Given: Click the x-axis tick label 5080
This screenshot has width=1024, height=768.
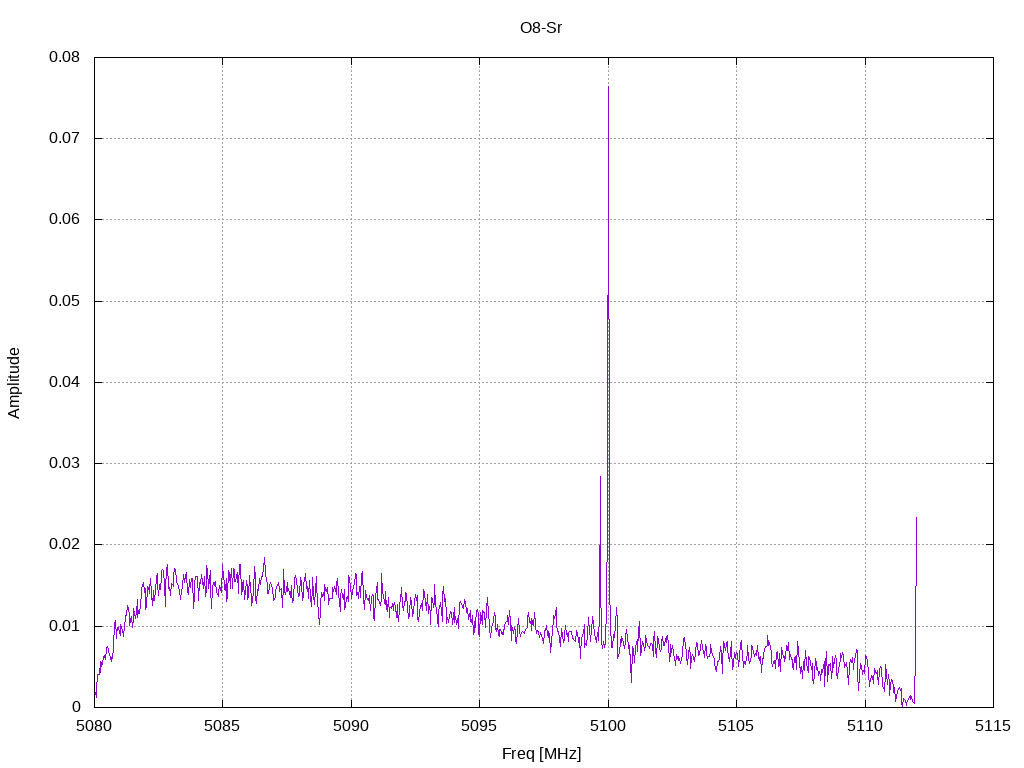Looking at the screenshot, I should 94,726.
